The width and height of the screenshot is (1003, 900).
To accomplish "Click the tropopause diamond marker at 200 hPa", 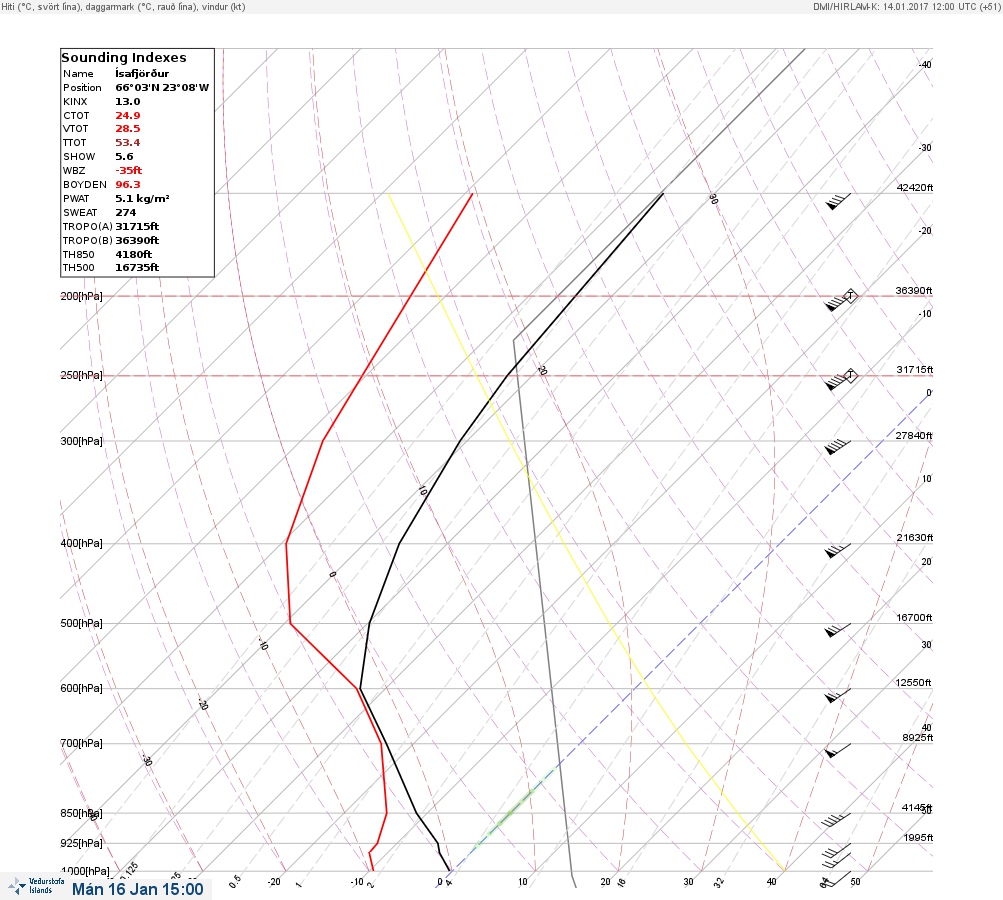I will coord(850,296).
